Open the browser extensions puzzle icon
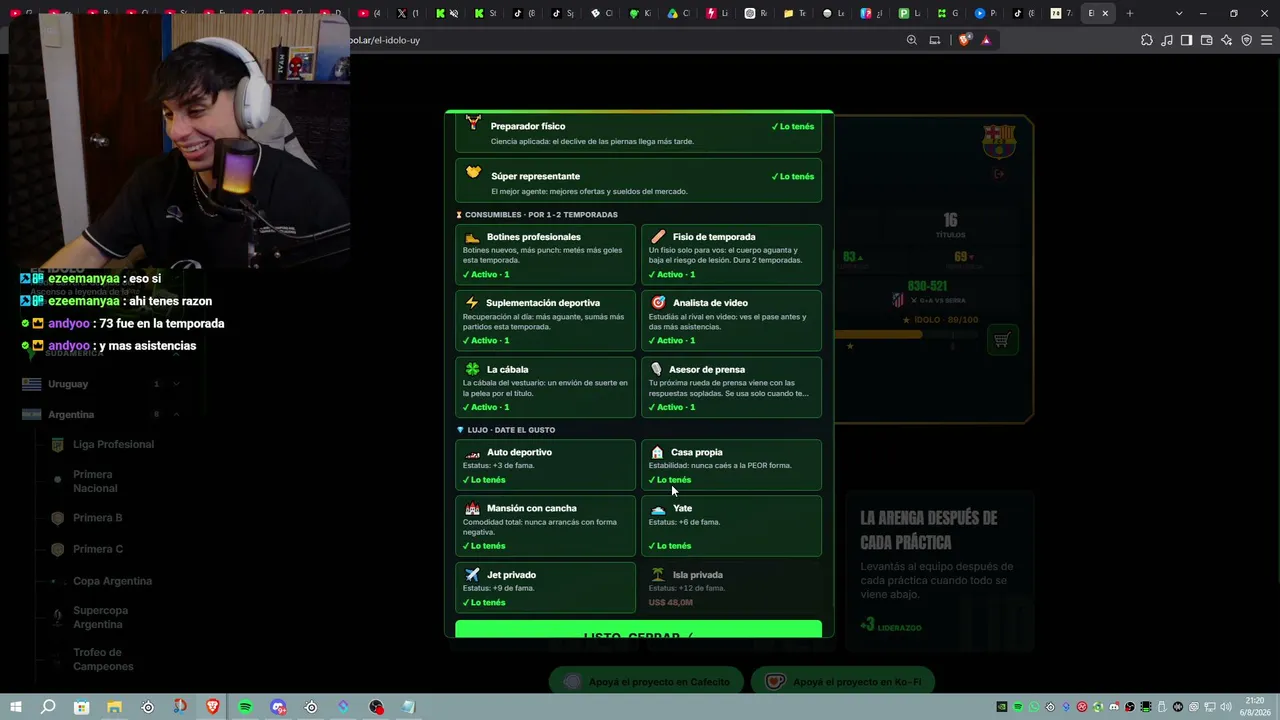The width and height of the screenshot is (1280, 720). (x=1147, y=40)
